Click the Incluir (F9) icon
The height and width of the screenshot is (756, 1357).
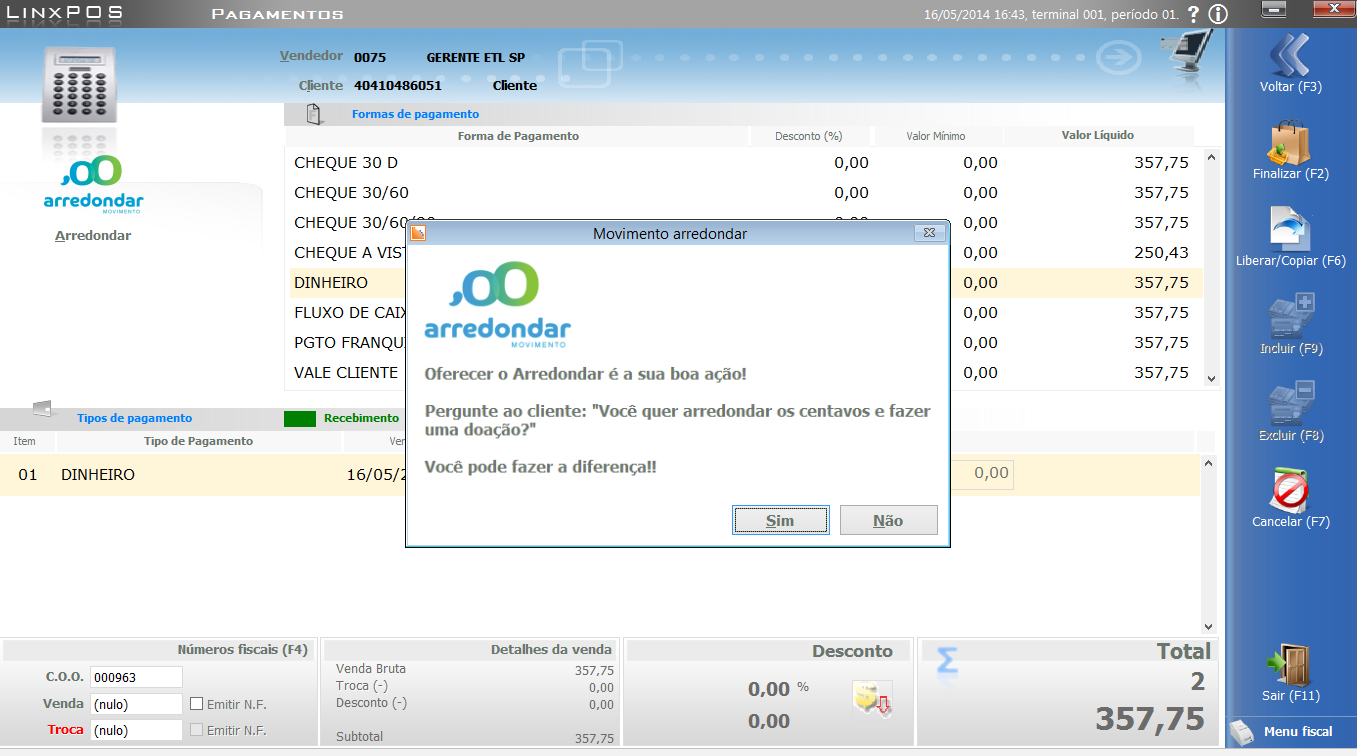pos(1290,316)
